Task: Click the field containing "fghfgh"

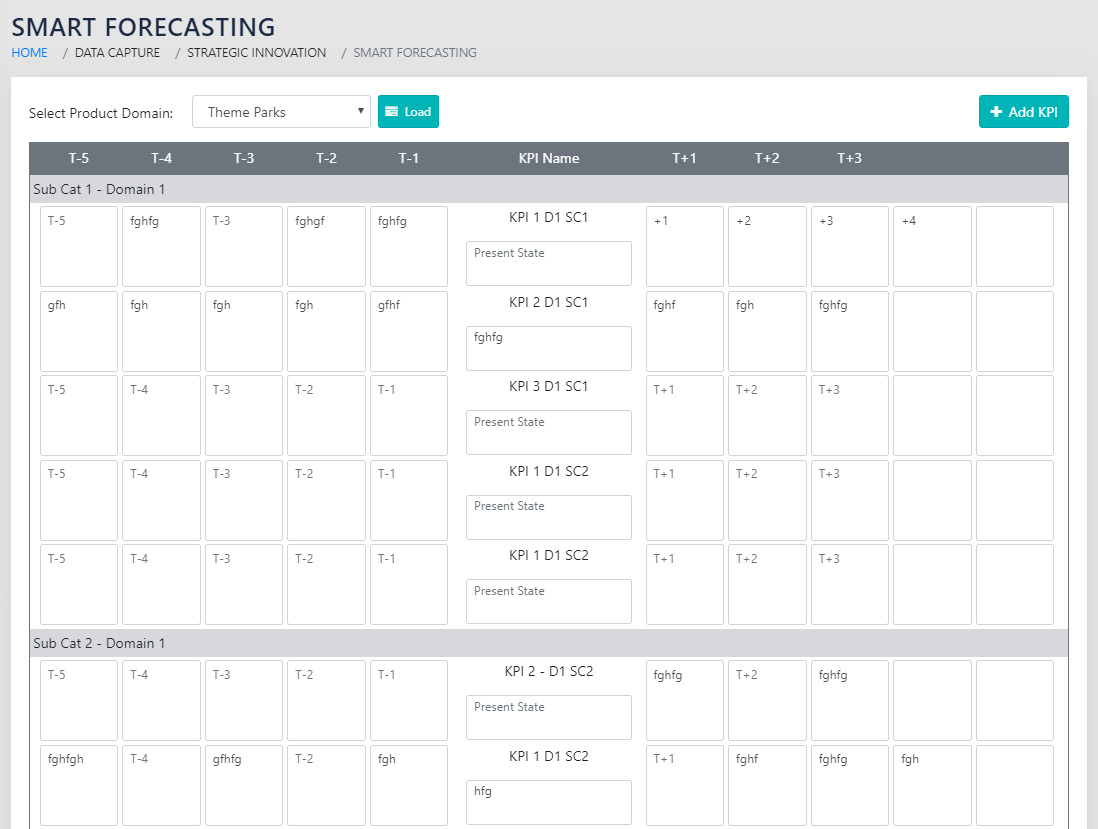Action: click(79, 785)
